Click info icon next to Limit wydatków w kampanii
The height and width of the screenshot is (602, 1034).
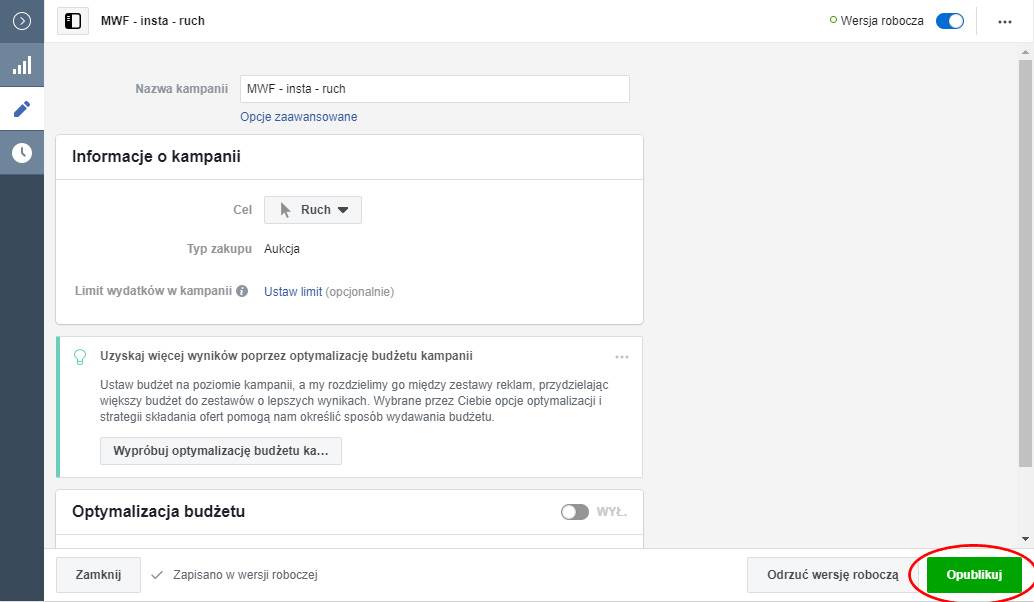tap(242, 292)
